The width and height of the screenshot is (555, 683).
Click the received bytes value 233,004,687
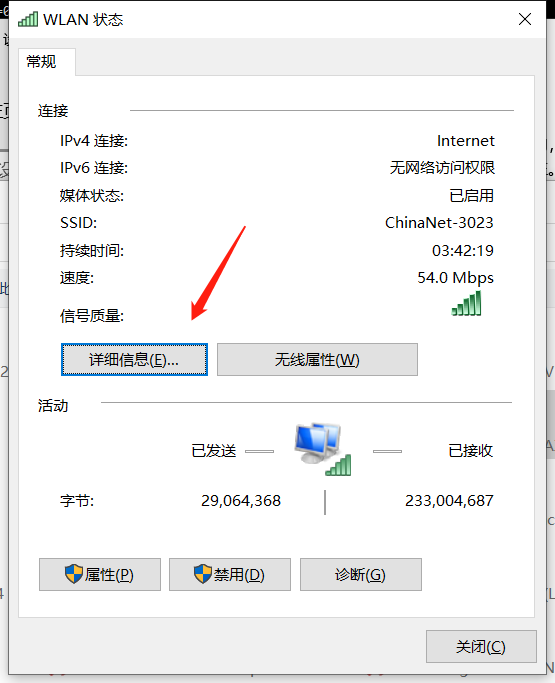[449, 501]
